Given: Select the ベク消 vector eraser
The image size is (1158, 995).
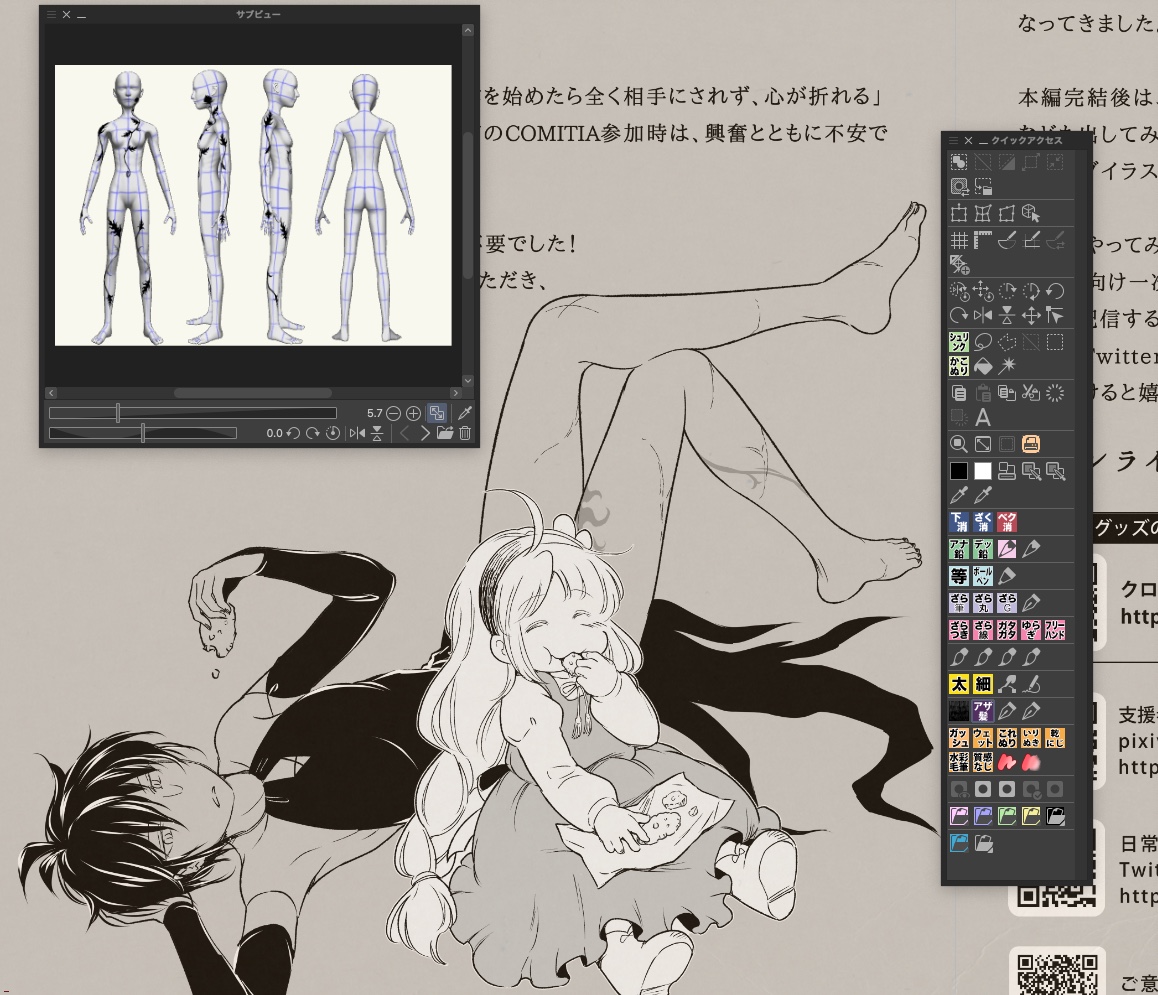Looking at the screenshot, I should (1007, 522).
